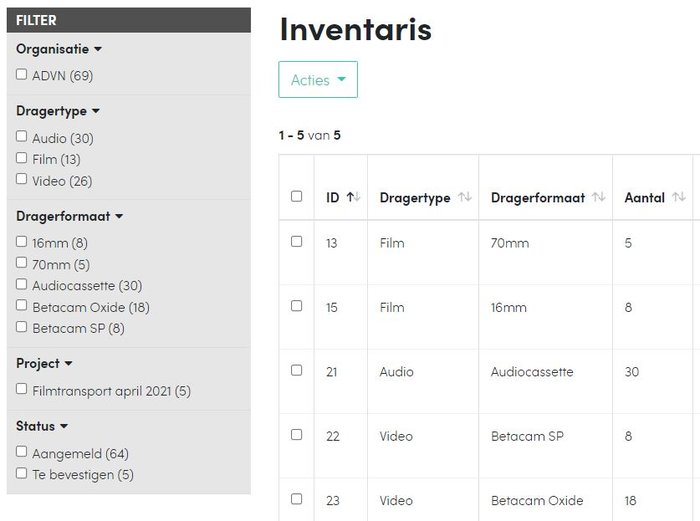Click the Betacam Oxide format cell
700x521 pixels.
point(537,500)
